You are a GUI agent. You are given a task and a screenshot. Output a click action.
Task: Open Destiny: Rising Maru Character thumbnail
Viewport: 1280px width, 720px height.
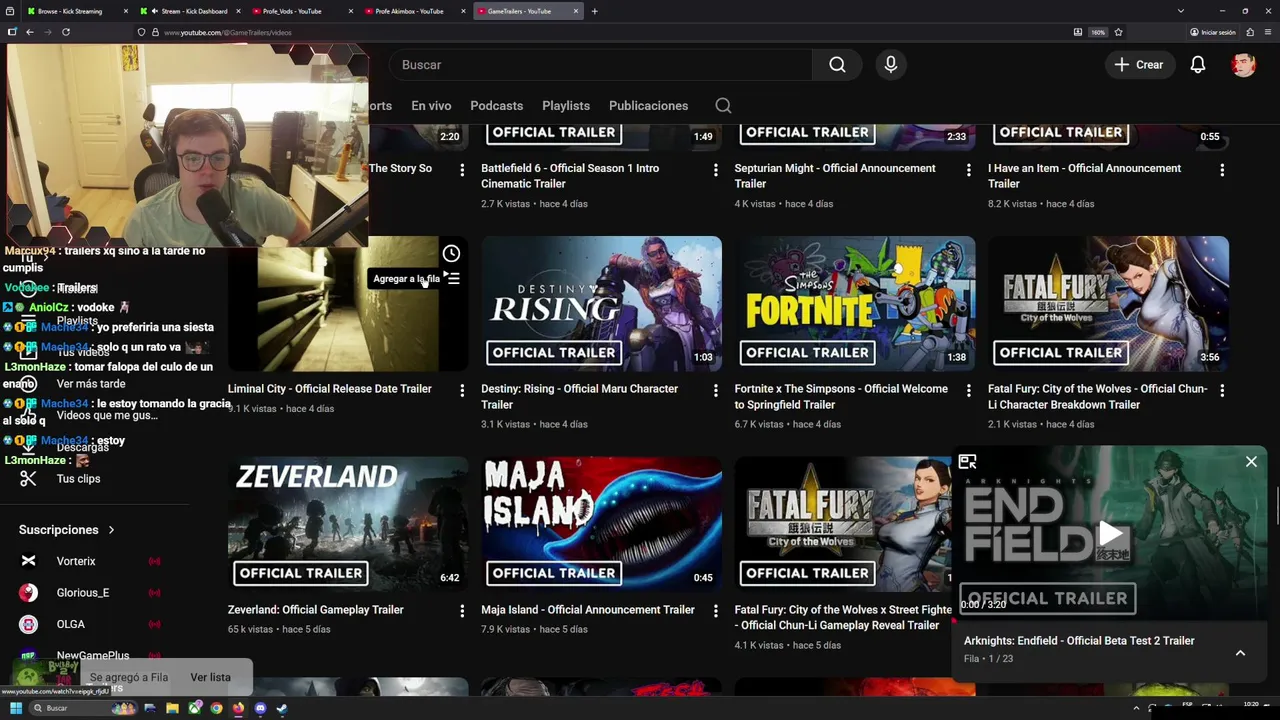601,304
